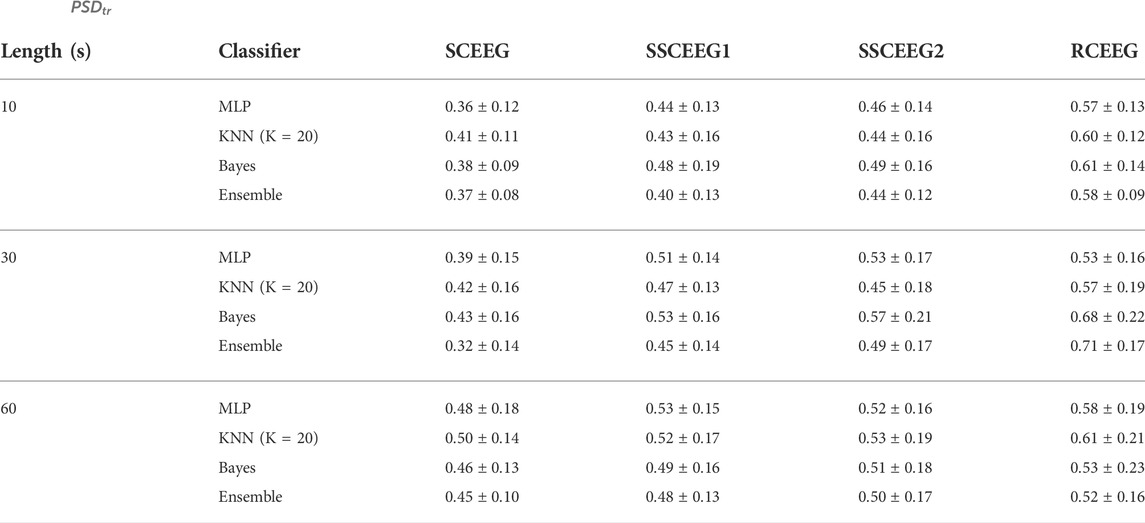
Task: Click the Length (s) column header
Action: click(x=45, y=52)
